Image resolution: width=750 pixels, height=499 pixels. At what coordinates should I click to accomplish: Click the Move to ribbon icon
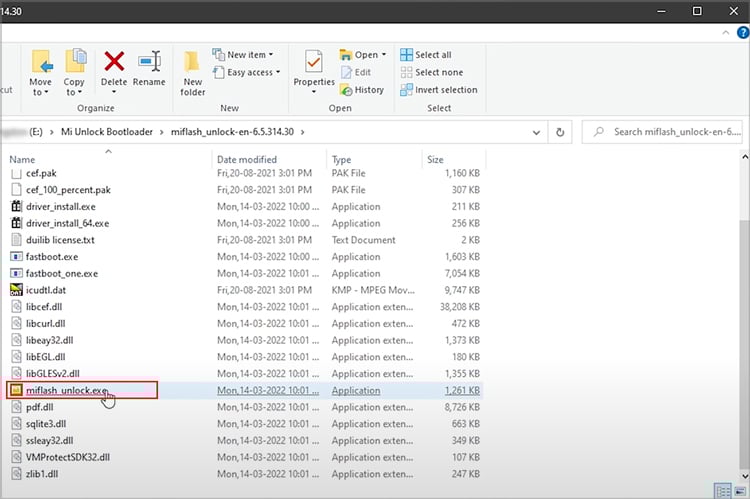click(42, 62)
